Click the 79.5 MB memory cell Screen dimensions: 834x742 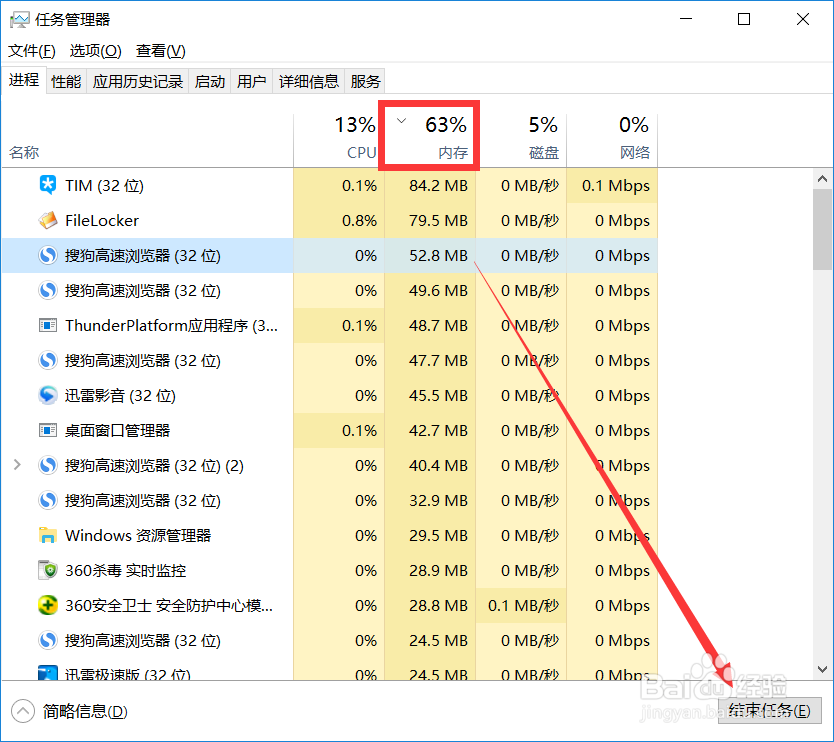coord(430,220)
